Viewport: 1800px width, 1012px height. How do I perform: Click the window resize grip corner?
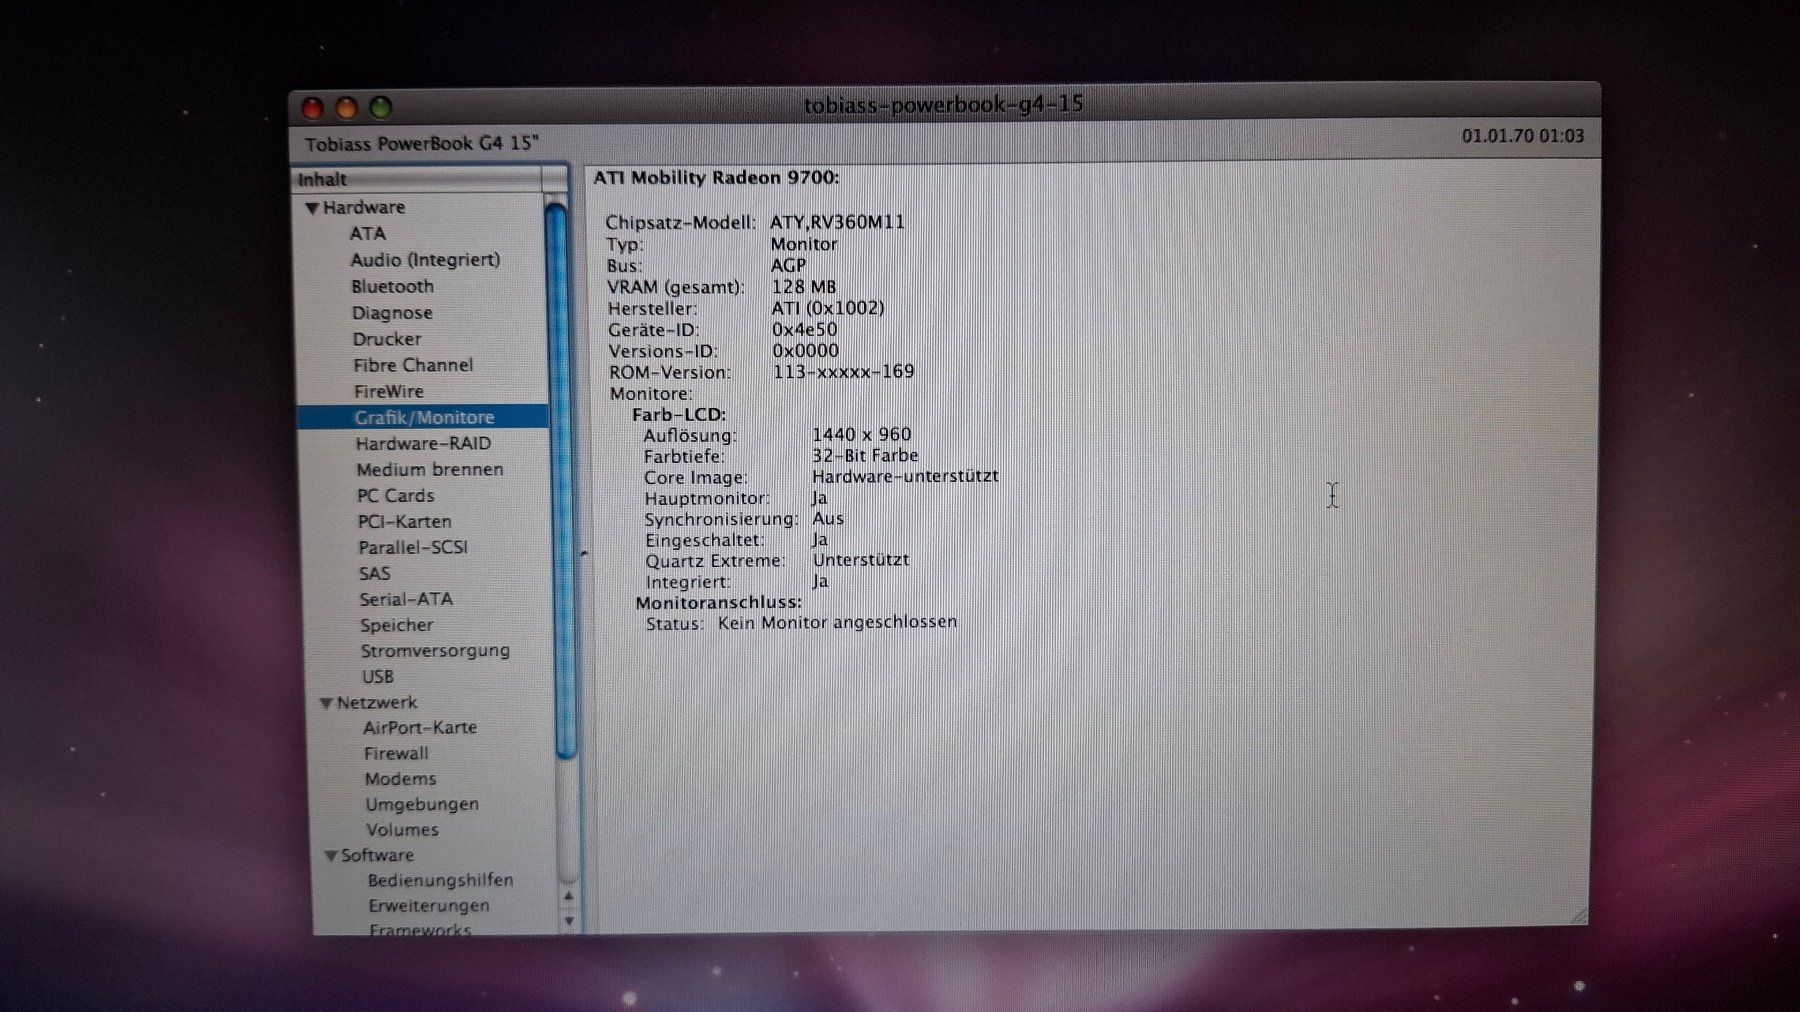tap(1578, 915)
